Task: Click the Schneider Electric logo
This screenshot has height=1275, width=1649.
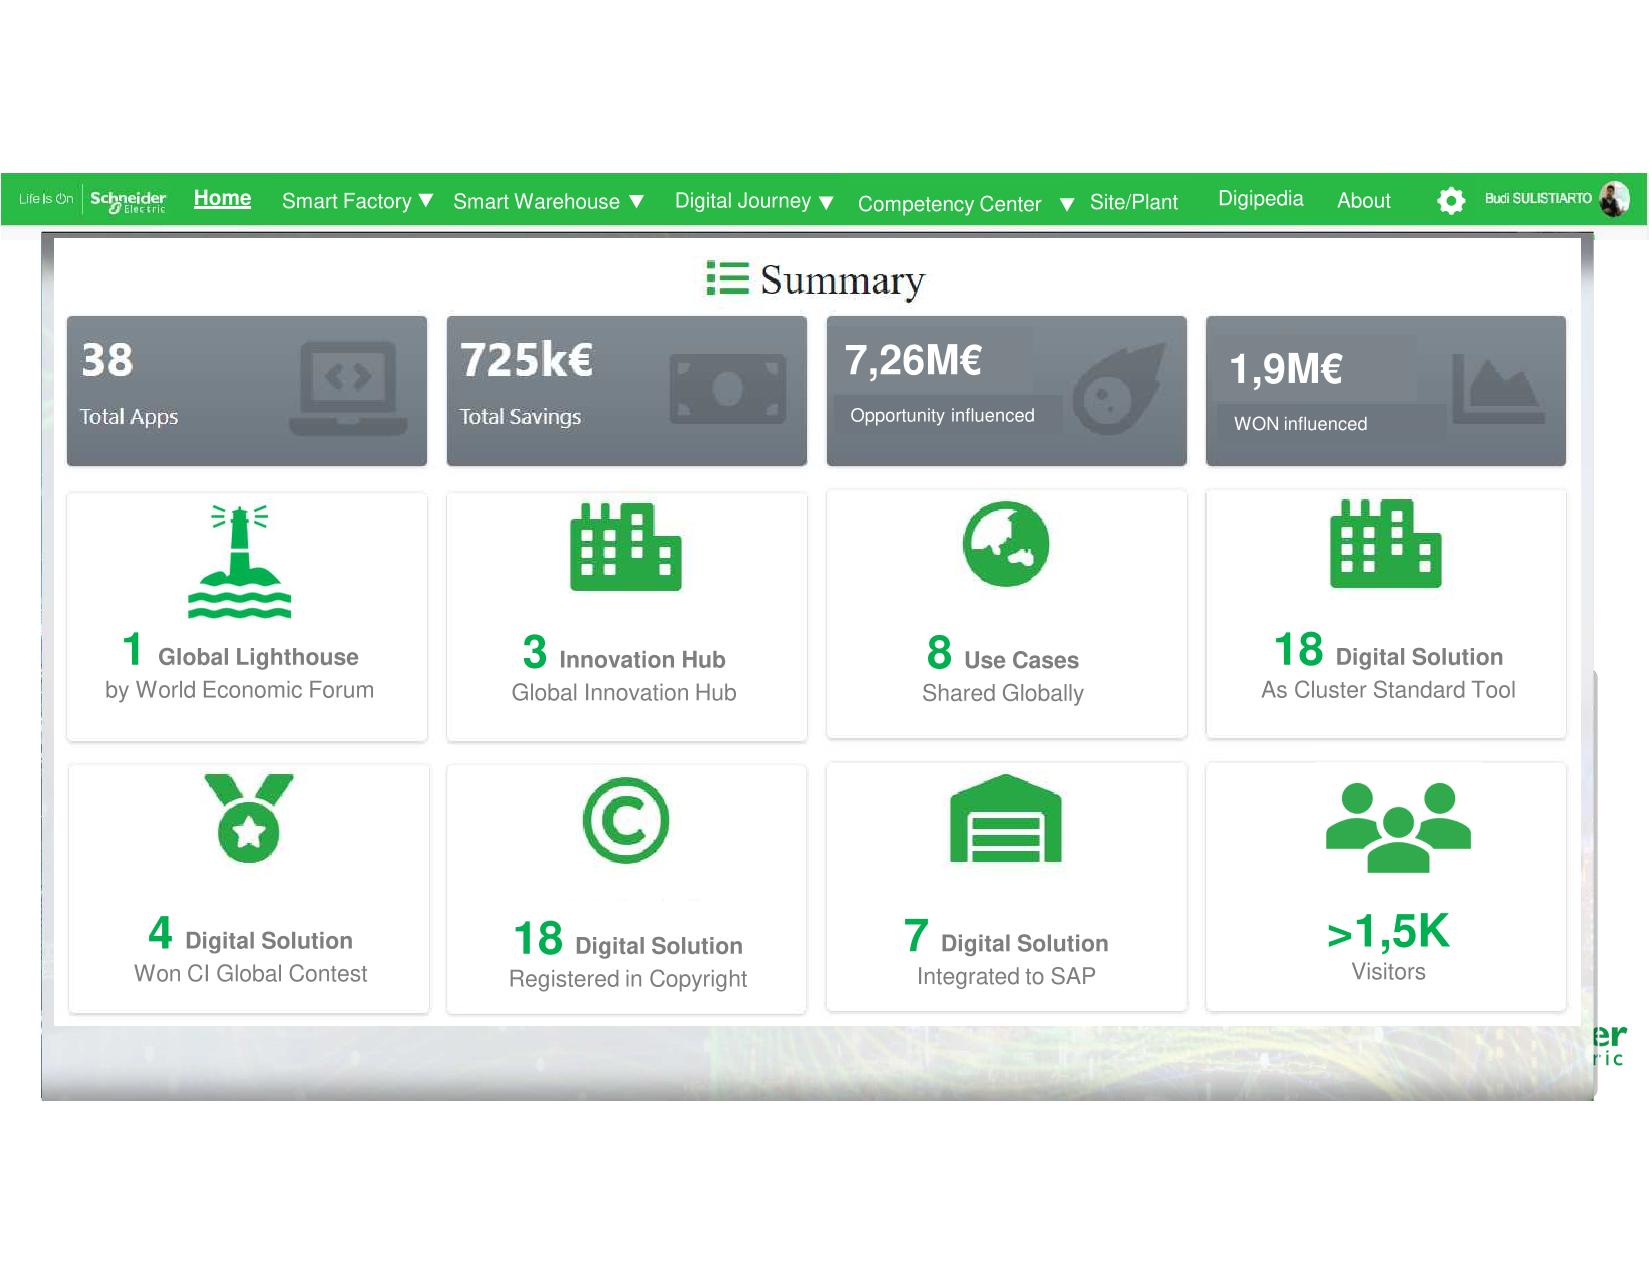Action: [x=128, y=200]
